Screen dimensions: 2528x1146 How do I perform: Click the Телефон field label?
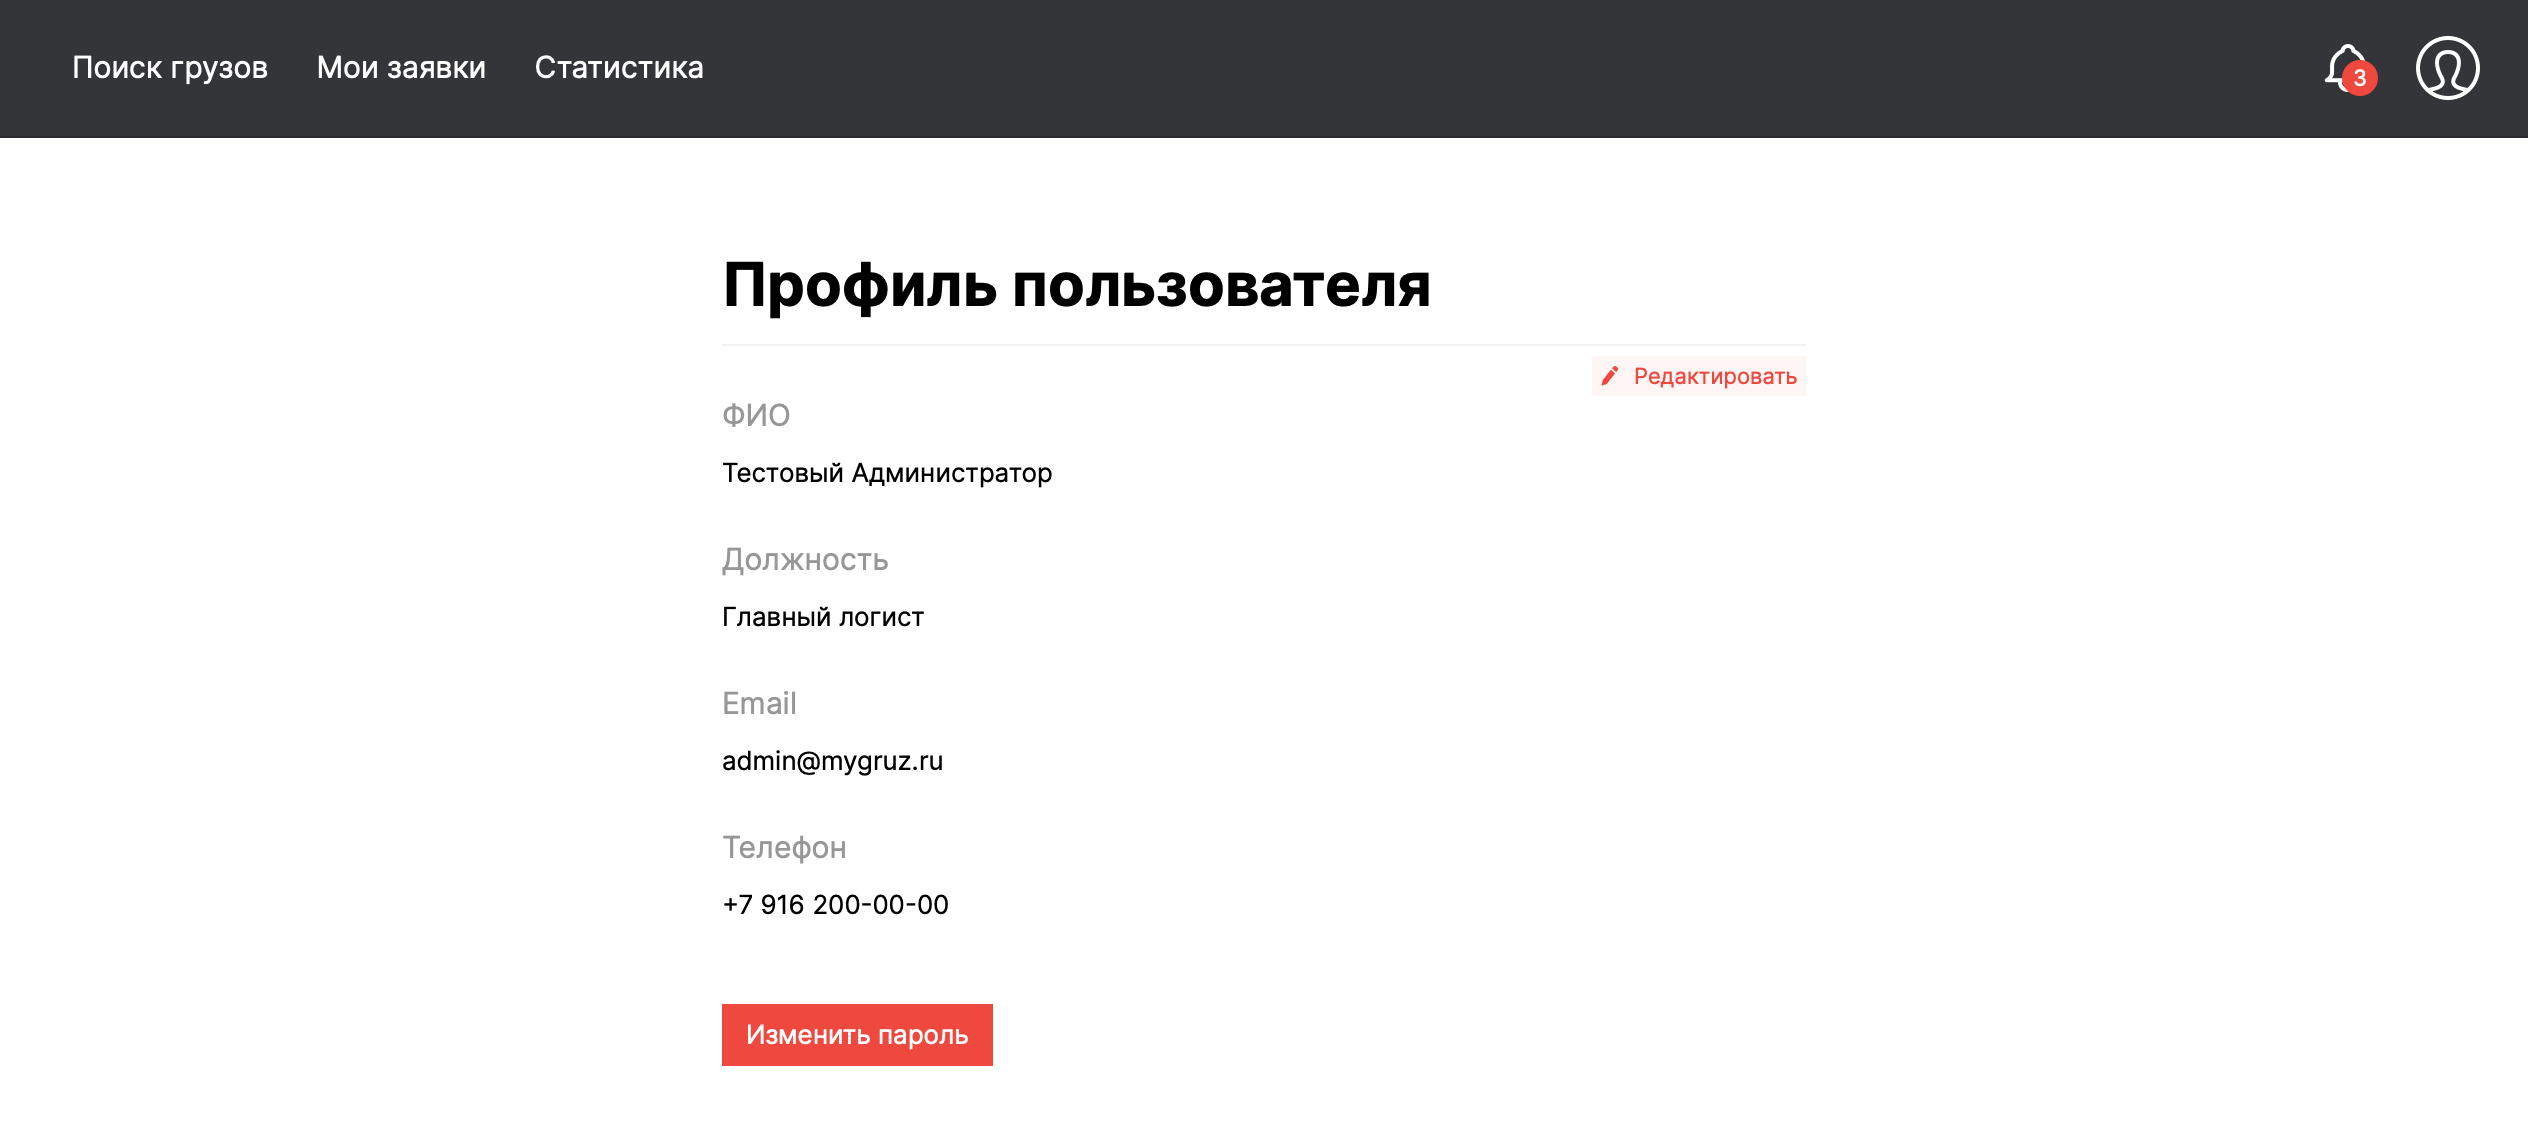[x=784, y=847]
